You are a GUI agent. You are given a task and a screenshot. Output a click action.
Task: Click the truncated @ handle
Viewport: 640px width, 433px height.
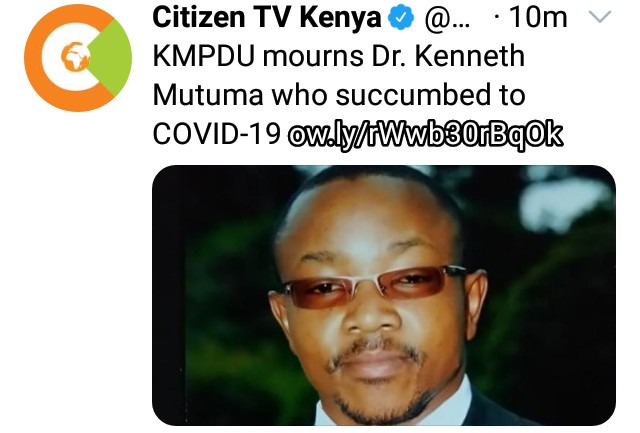(447, 19)
